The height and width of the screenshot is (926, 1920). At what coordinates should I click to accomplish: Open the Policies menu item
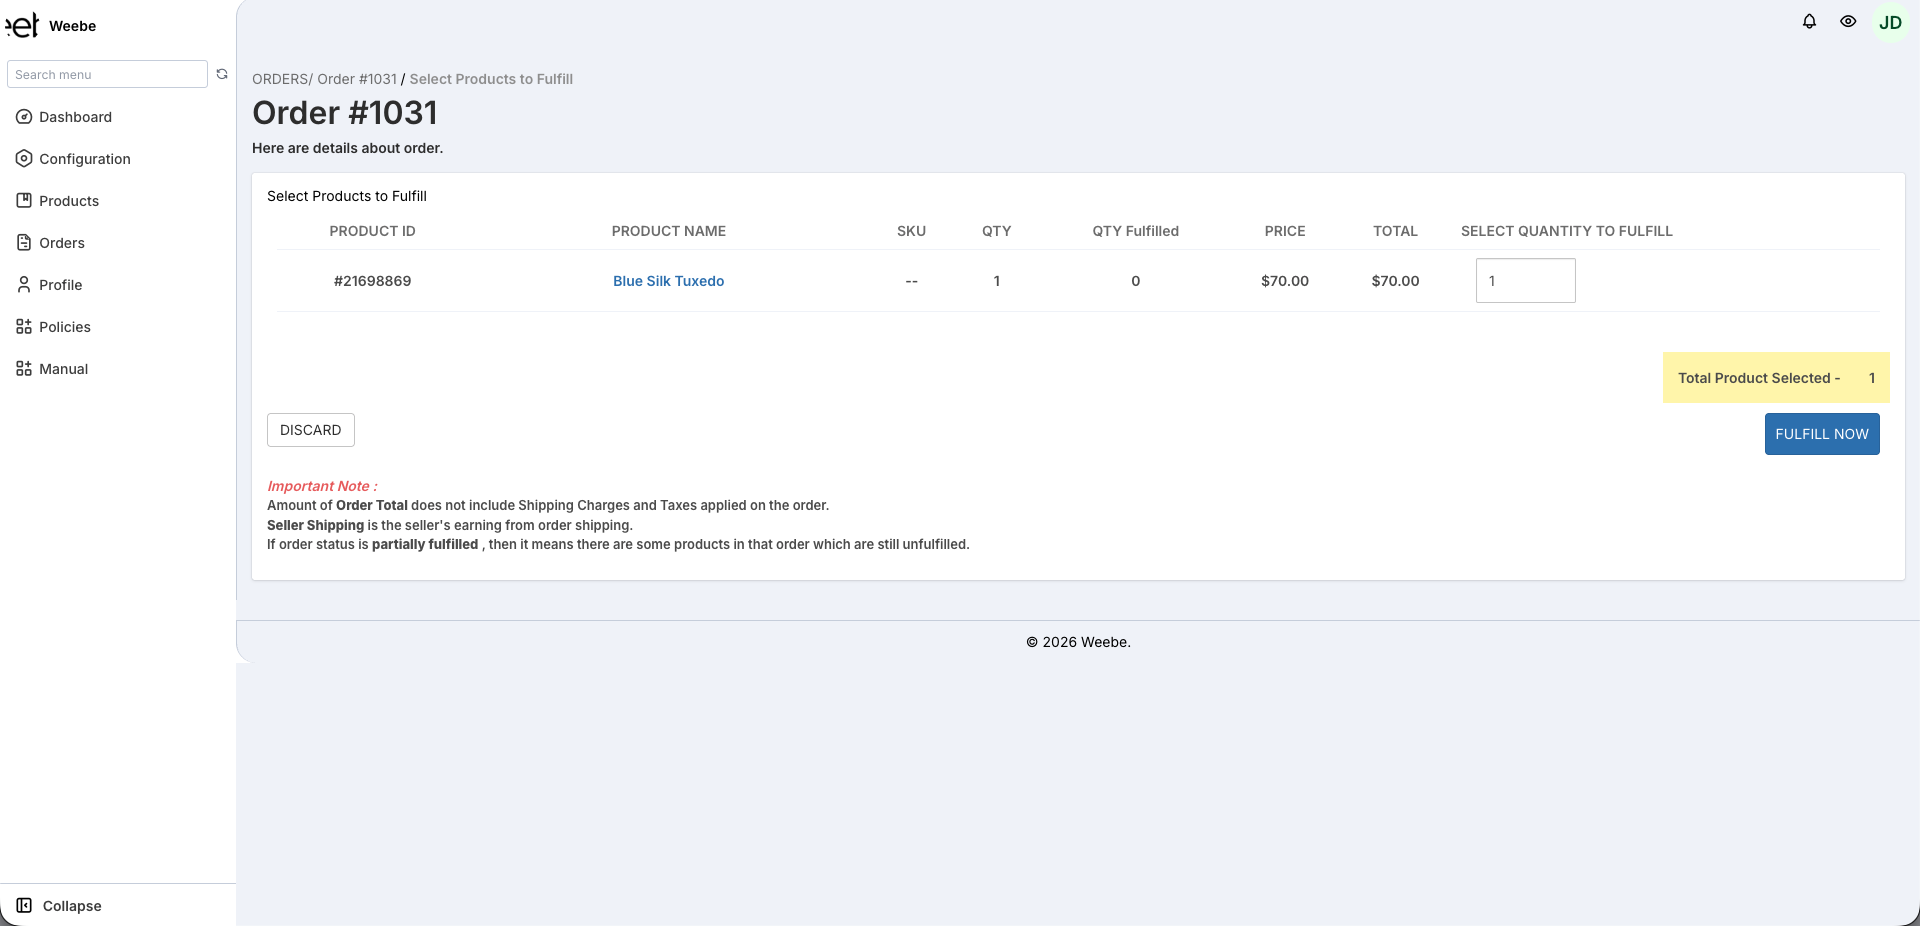[x=64, y=327]
